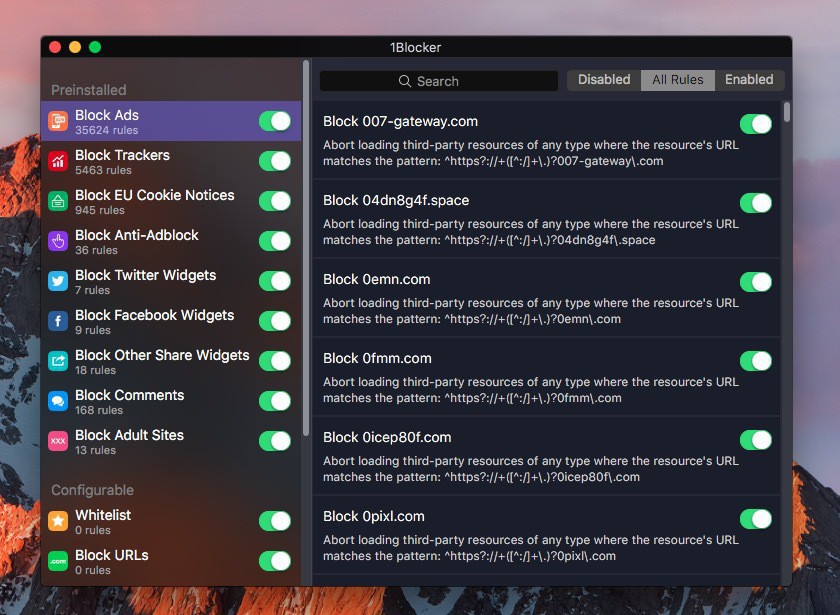Turn off Block Adult Sites switch
This screenshot has height=615, width=840.
pos(275,441)
